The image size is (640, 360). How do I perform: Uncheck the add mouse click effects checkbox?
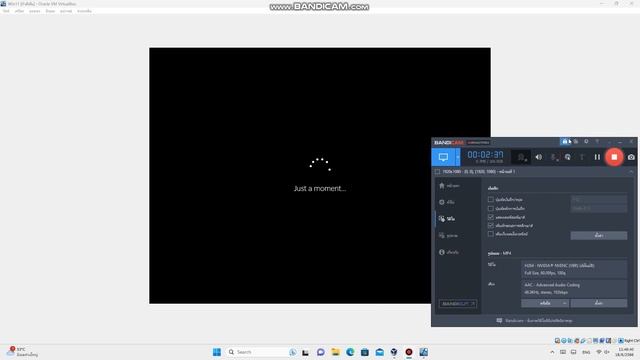[x=491, y=225]
